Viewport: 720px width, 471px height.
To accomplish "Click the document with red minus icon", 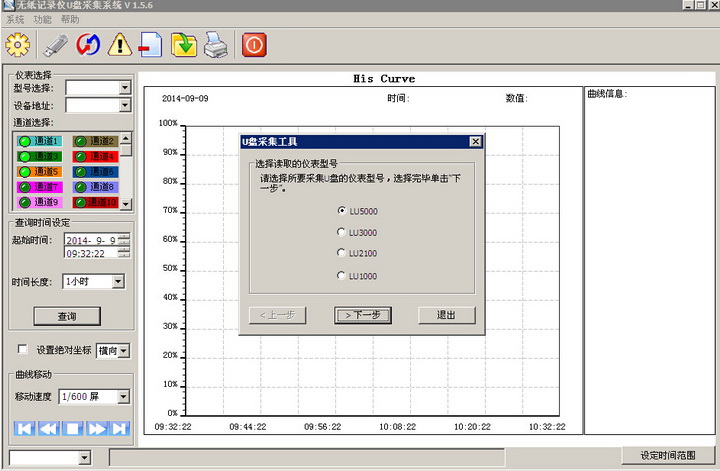I will pyautogui.click(x=151, y=44).
